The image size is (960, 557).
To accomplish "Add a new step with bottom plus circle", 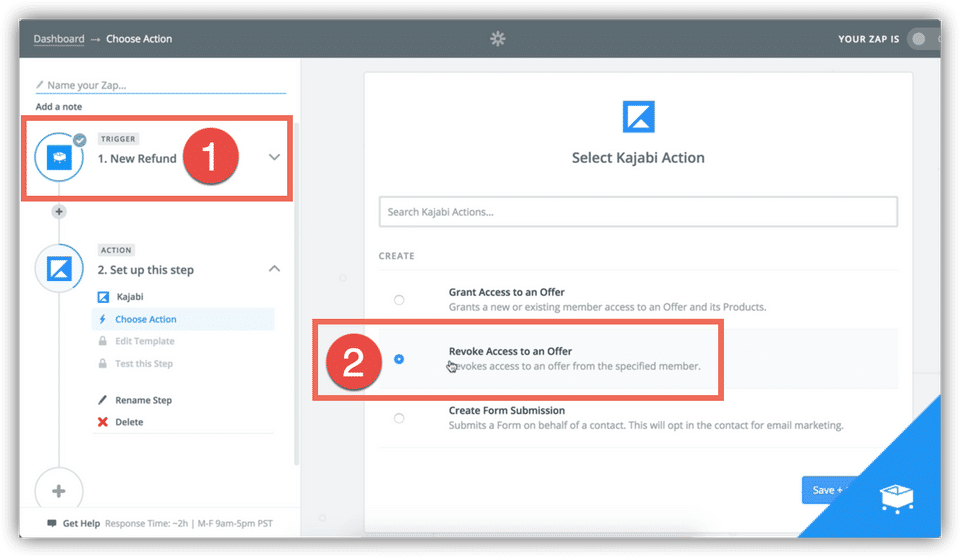I will coord(59,491).
